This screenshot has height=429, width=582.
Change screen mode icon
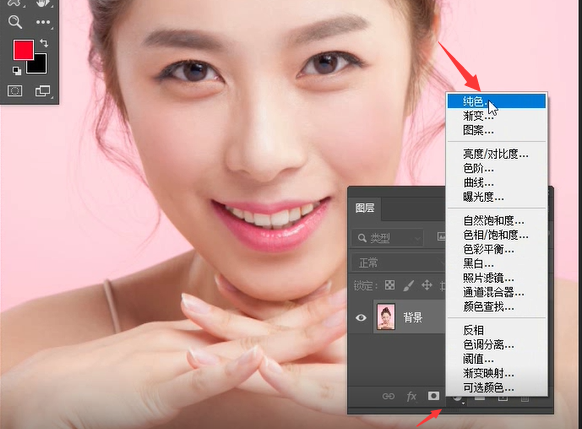pyautogui.click(x=42, y=91)
